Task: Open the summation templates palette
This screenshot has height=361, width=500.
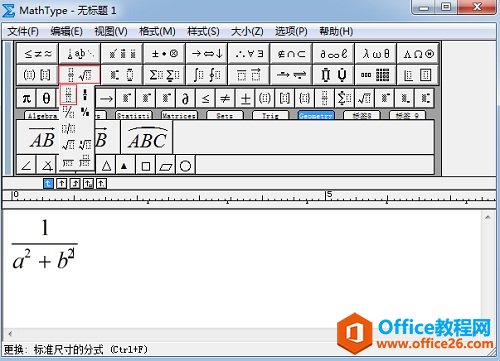Action: point(164,75)
